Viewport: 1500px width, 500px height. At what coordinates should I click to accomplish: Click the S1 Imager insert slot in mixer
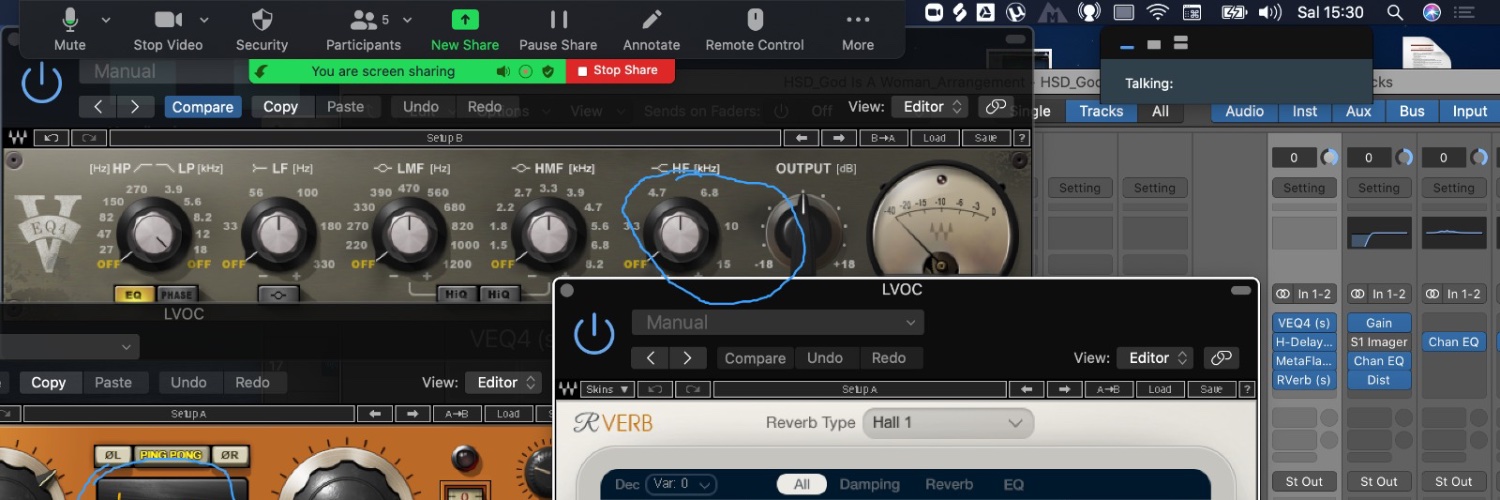[x=1379, y=342]
